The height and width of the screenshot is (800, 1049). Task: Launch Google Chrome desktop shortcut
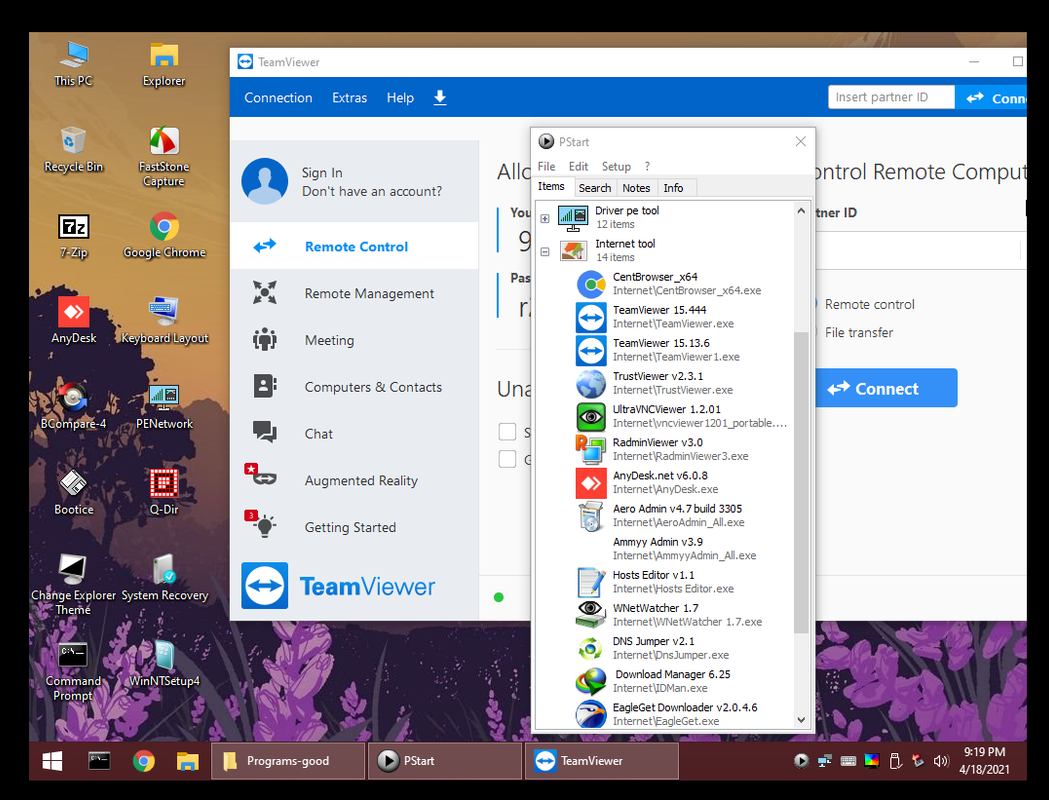click(x=164, y=235)
